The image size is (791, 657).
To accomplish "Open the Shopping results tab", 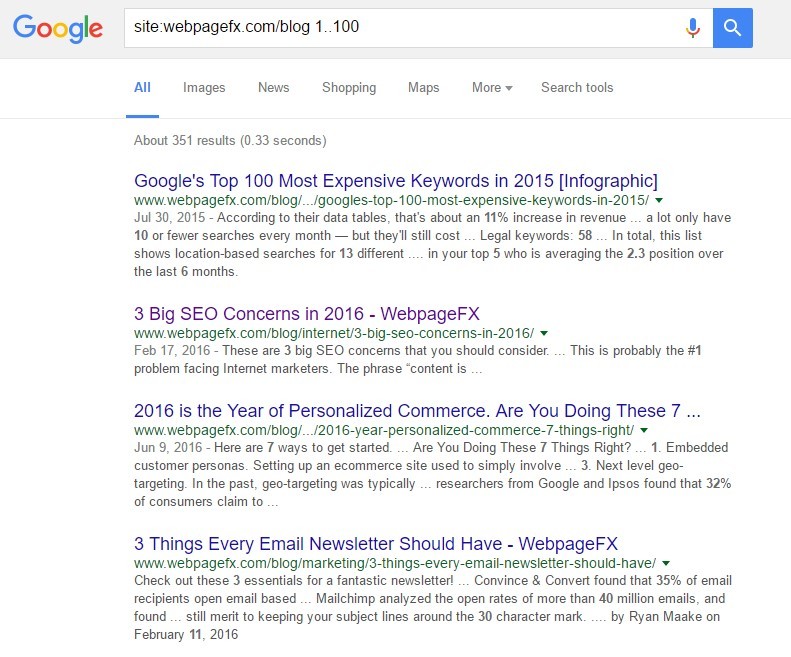I will (349, 88).
